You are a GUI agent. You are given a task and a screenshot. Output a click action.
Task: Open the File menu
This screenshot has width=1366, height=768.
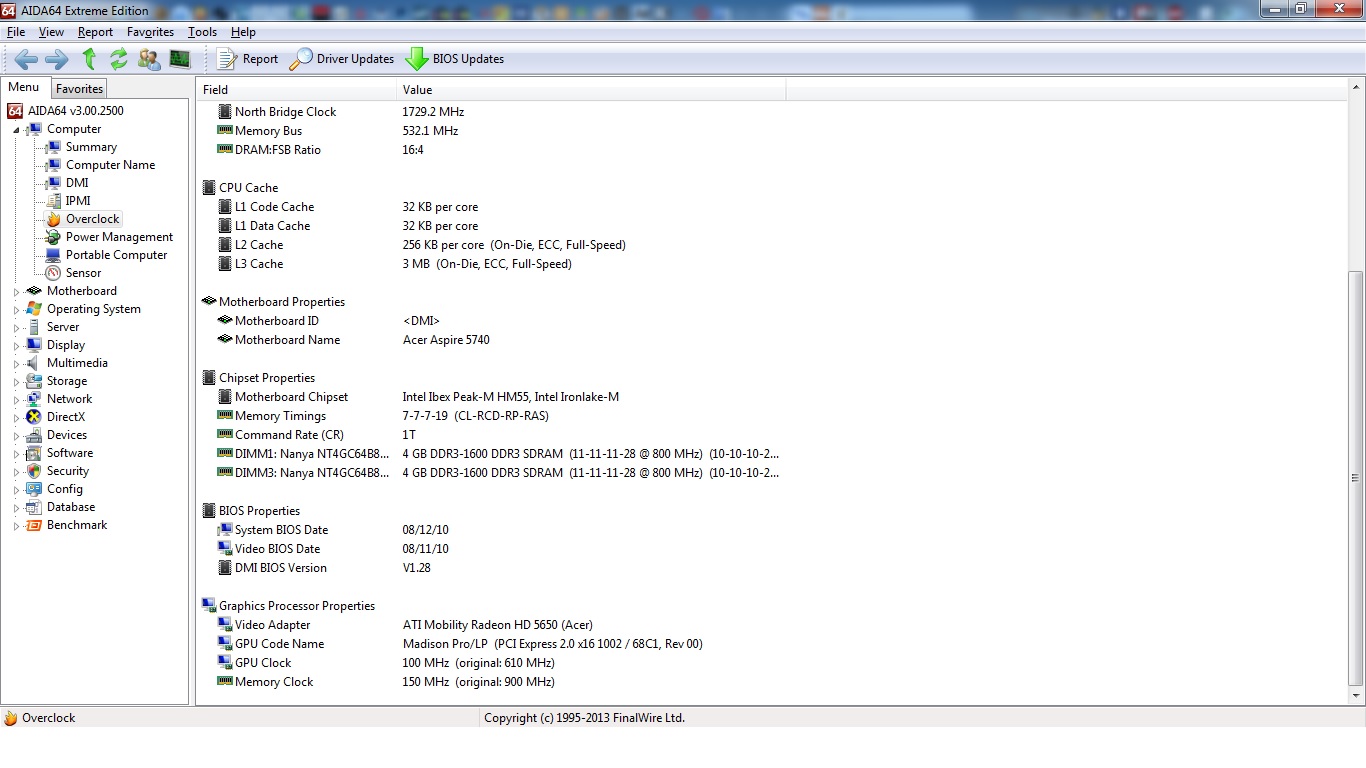click(x=16, y=32)
